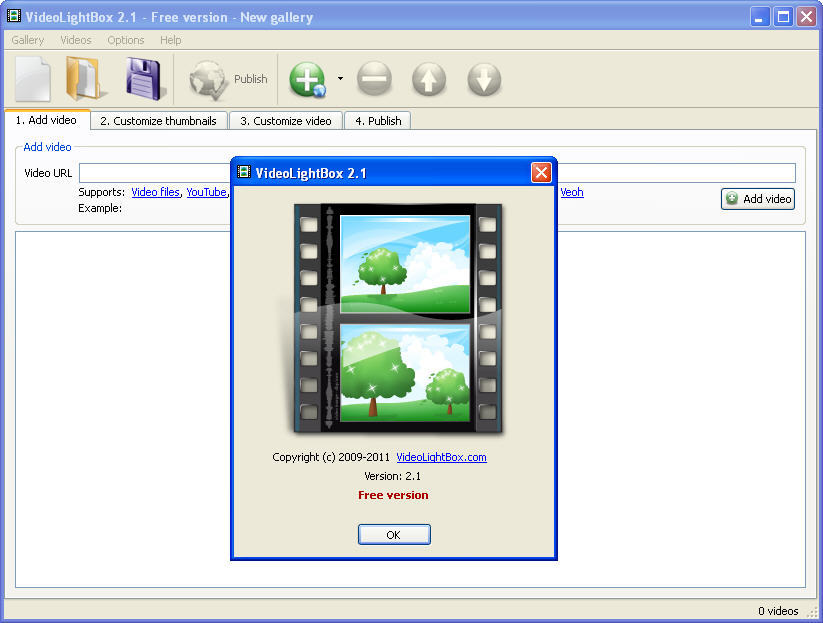Minimize the VideoLightBox main window
This screenshot has width=823, height=623.
tap(758, 17)
